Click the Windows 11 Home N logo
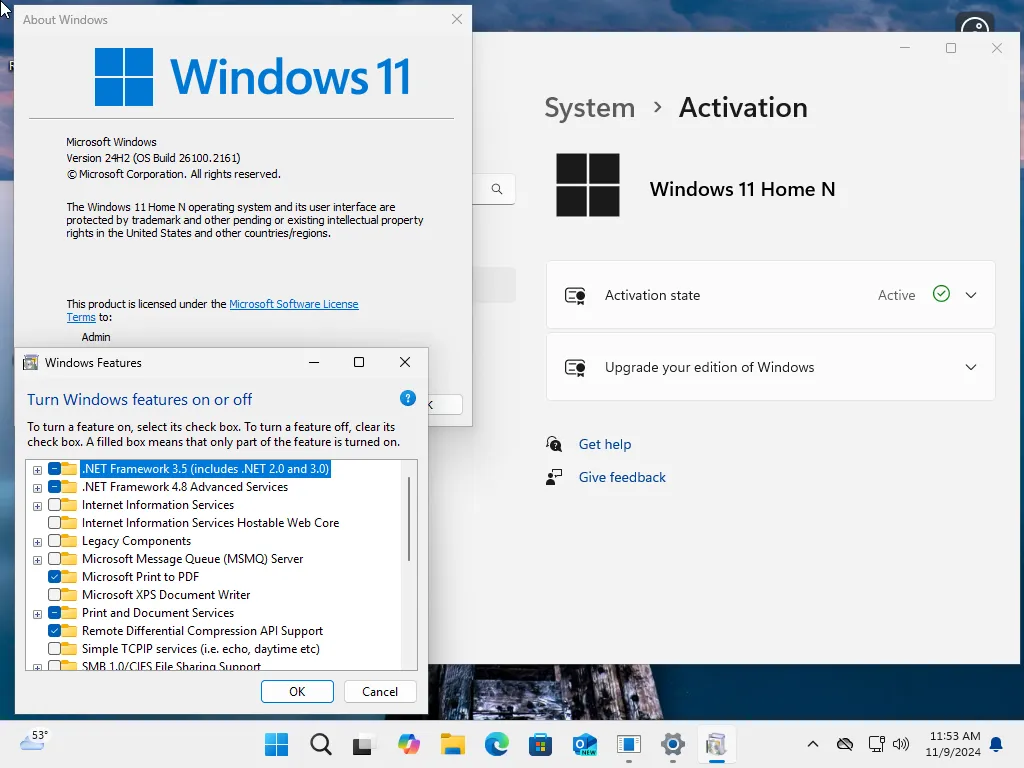Viewport: 1024px width, 768px height. pos(588,185)
